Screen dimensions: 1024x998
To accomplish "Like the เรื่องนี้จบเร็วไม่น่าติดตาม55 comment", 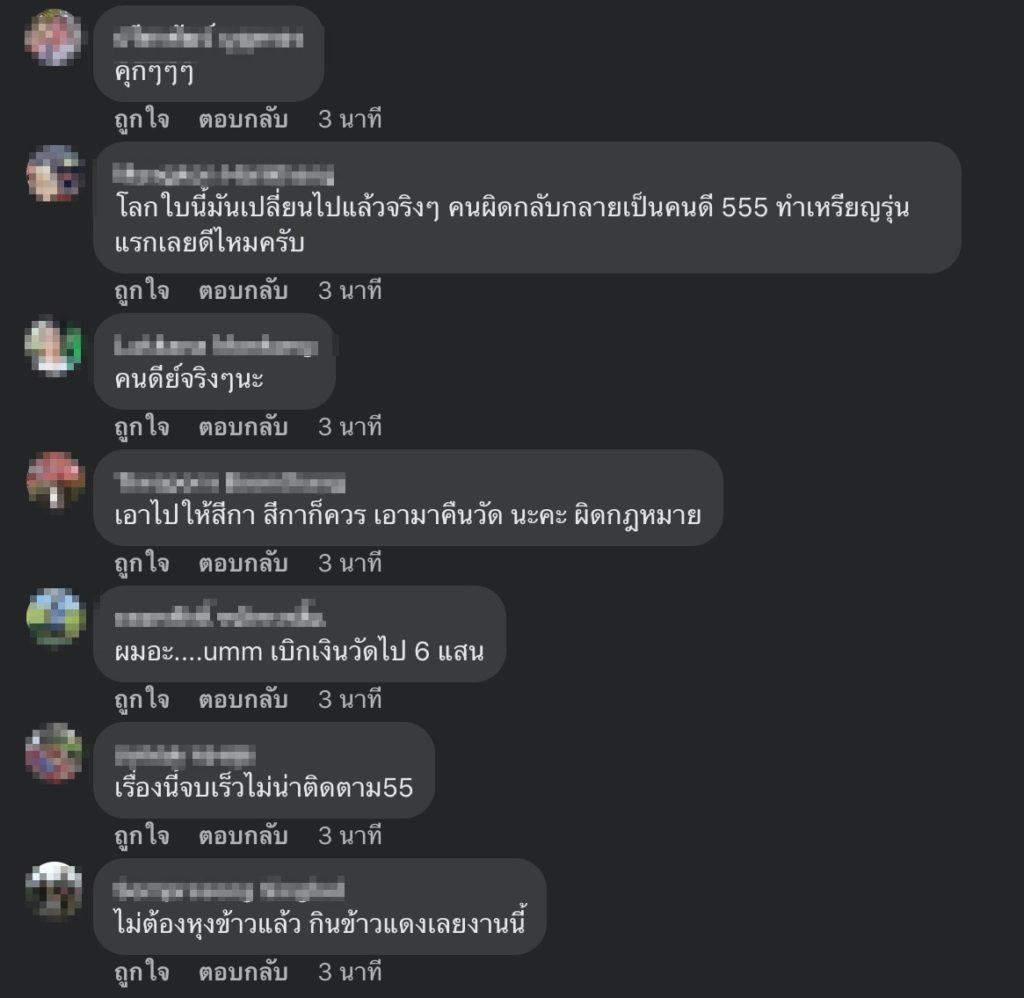I will click(142, 837).
